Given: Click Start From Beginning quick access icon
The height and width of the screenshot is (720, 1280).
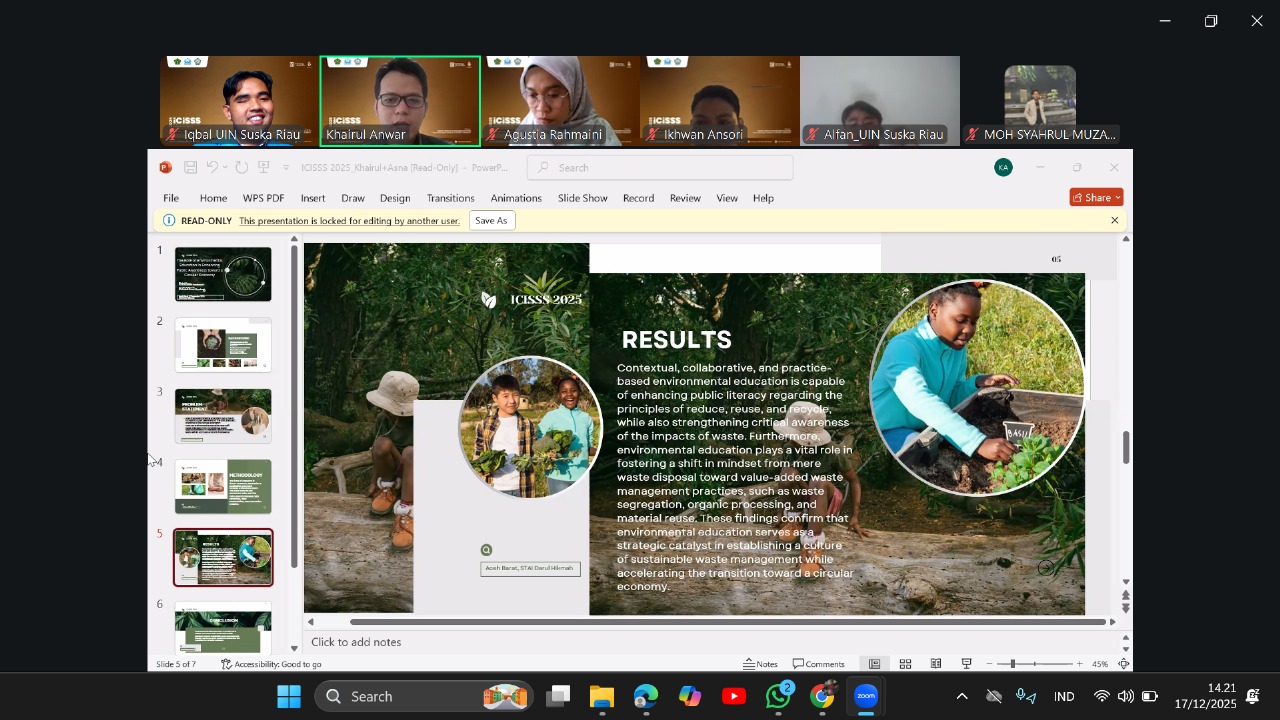Looking at the screenshot, I should point(264,168).
